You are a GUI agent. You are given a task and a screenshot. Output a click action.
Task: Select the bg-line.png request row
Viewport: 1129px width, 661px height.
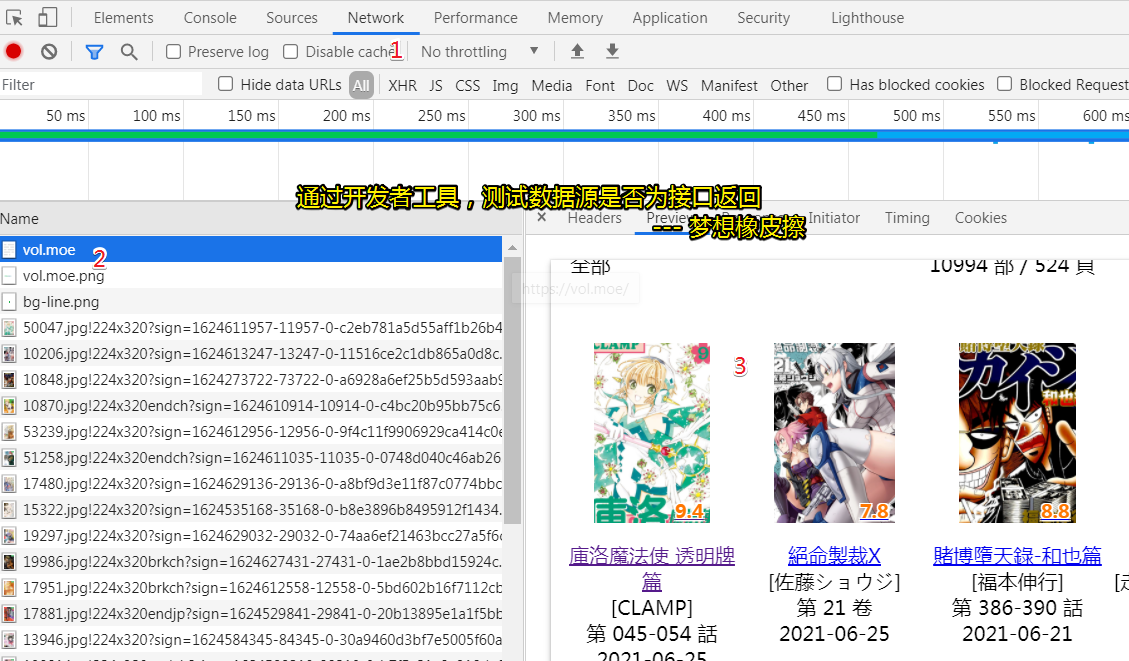[x=251, y=302]
